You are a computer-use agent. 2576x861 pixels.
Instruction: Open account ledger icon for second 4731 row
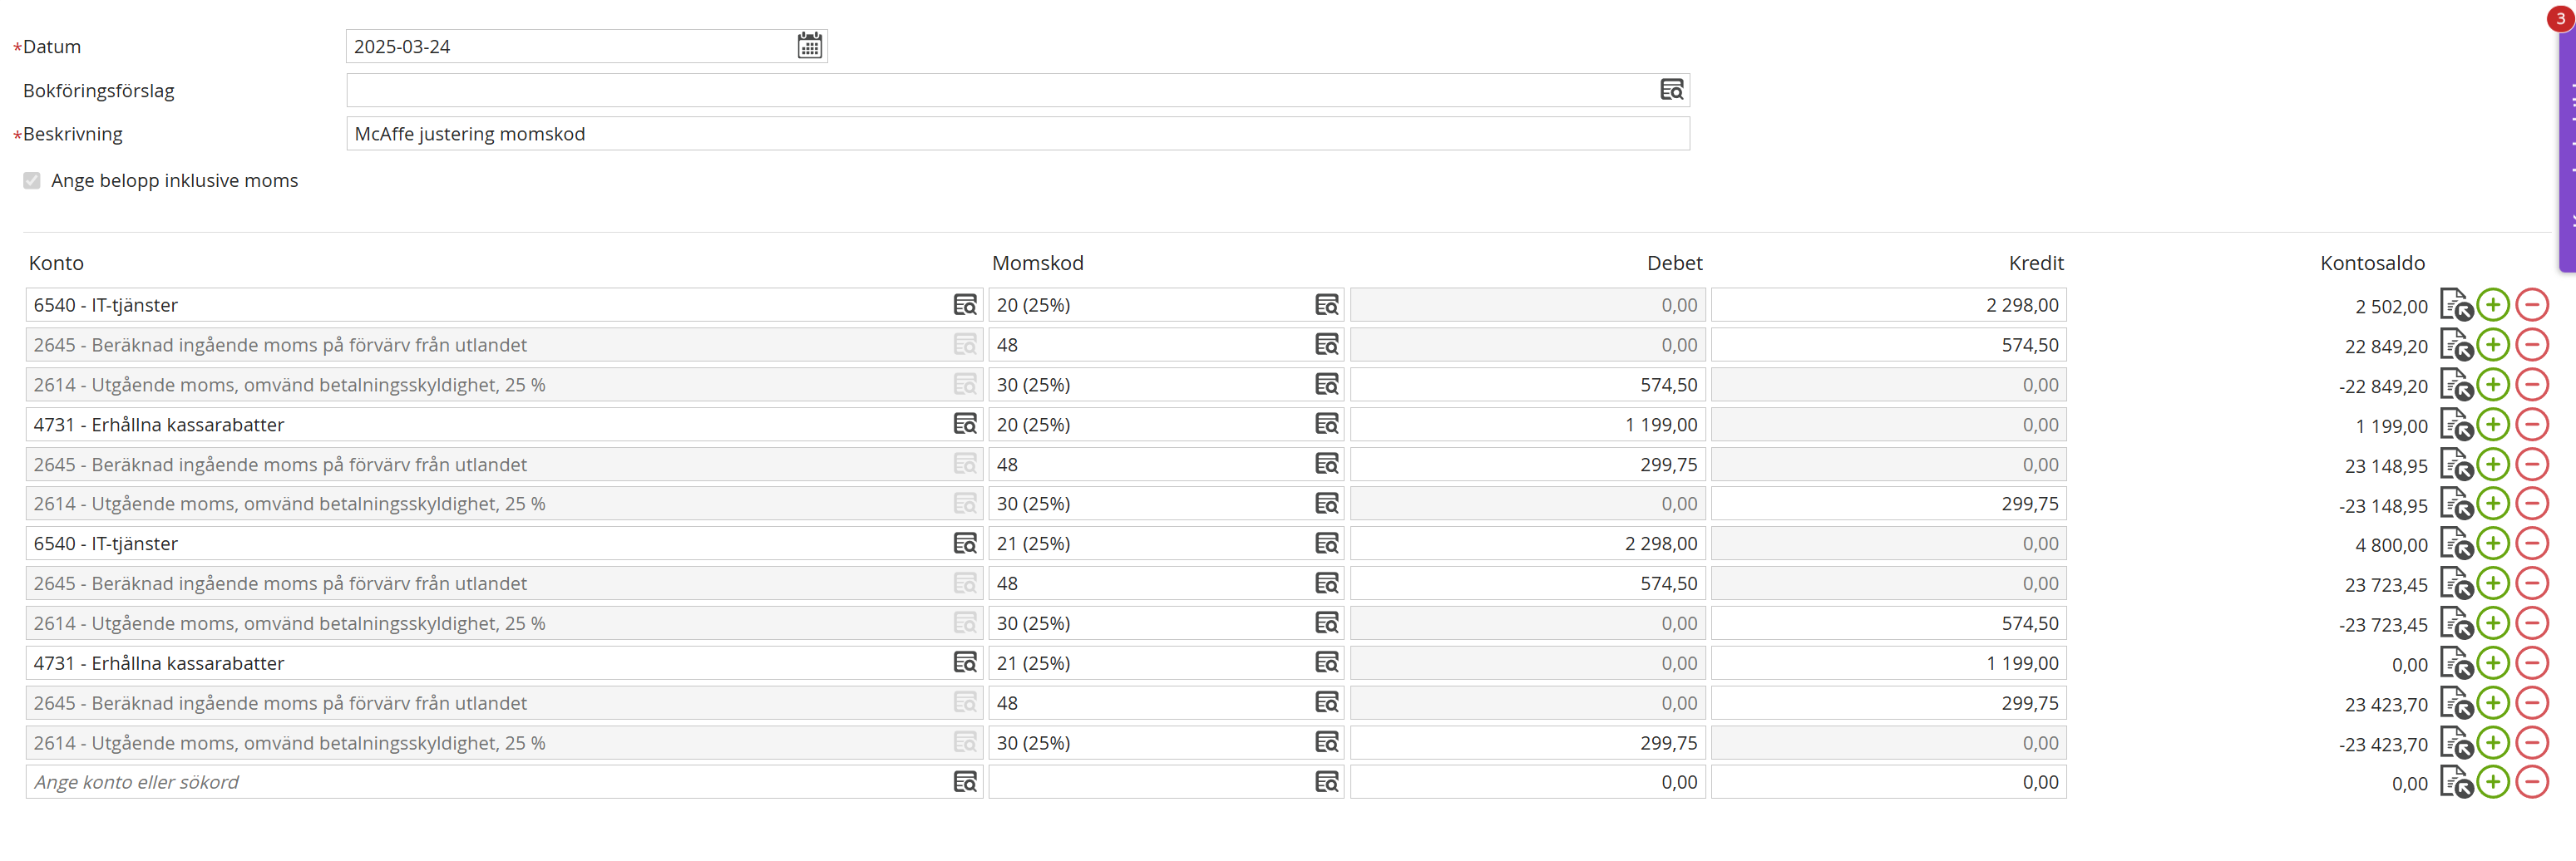(2455, 663)
